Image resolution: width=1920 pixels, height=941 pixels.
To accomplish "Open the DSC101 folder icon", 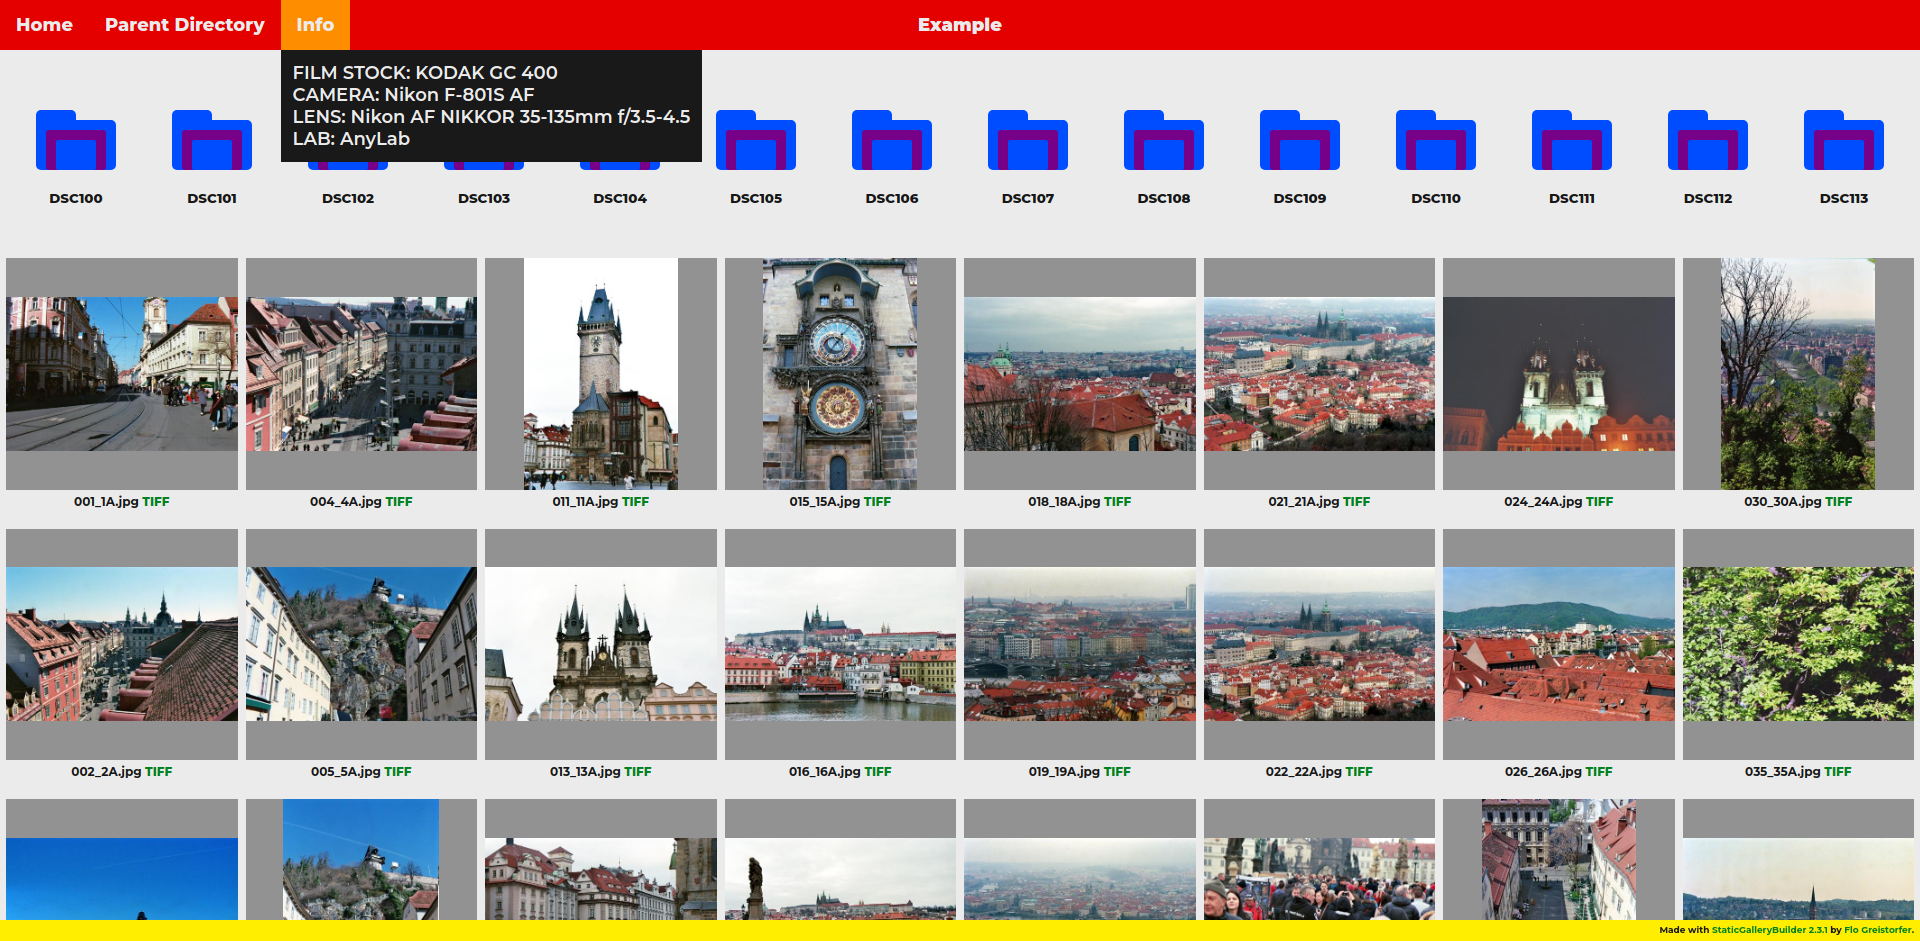I will [x=212, y=141].
